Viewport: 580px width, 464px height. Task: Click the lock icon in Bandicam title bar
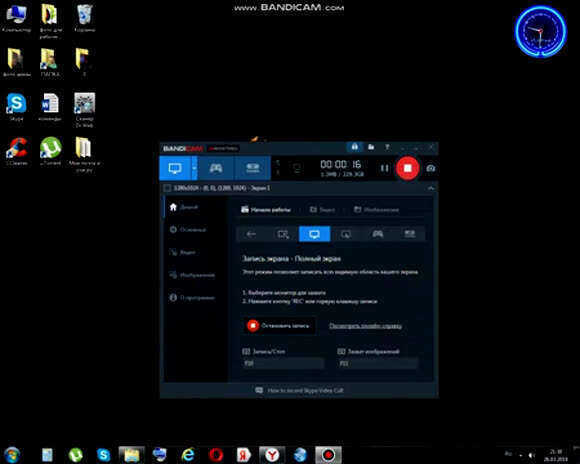pyautogui.click(x=354, y=147)
